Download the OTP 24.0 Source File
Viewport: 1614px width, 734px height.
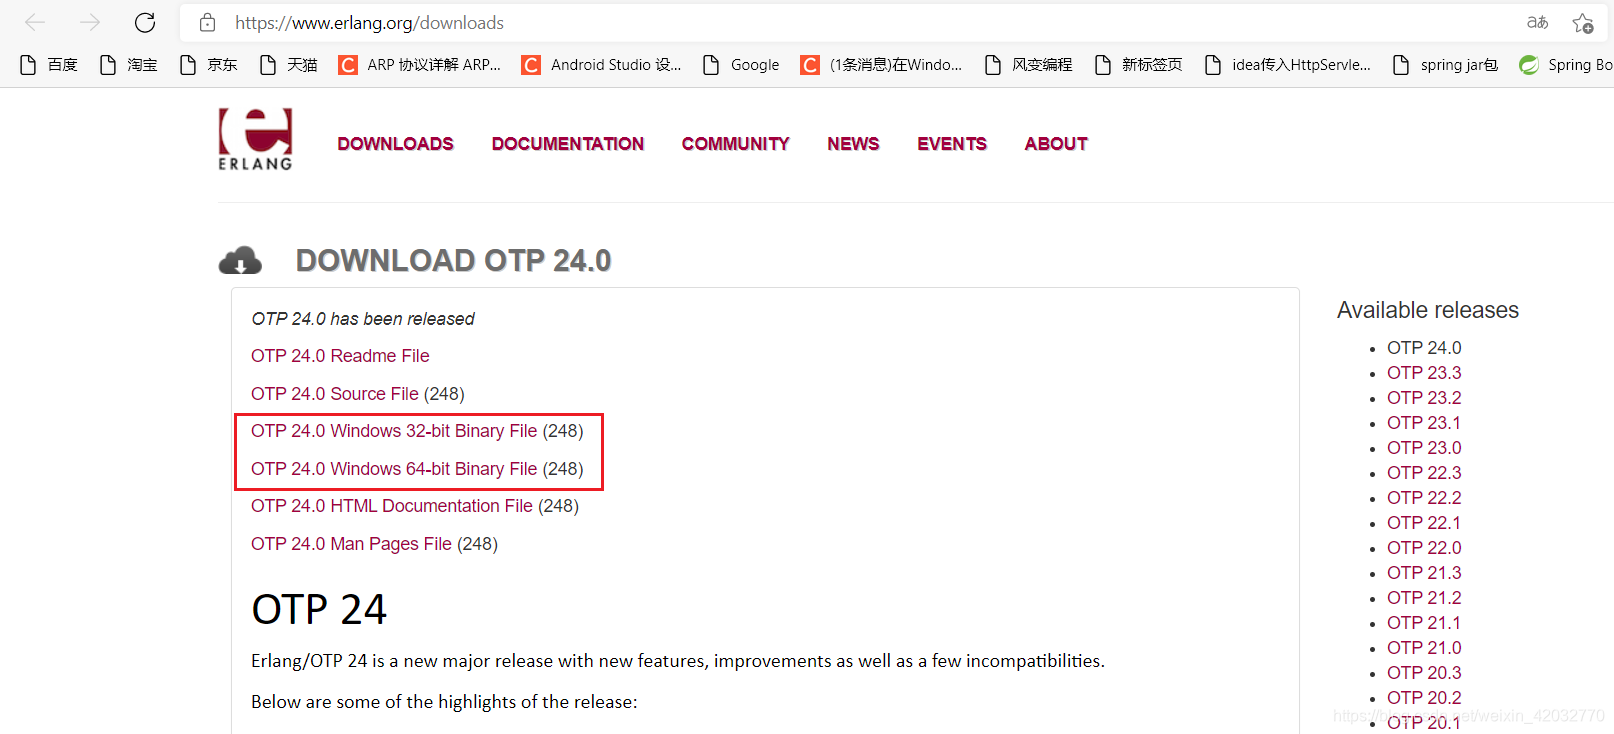[x=334, y=394]
